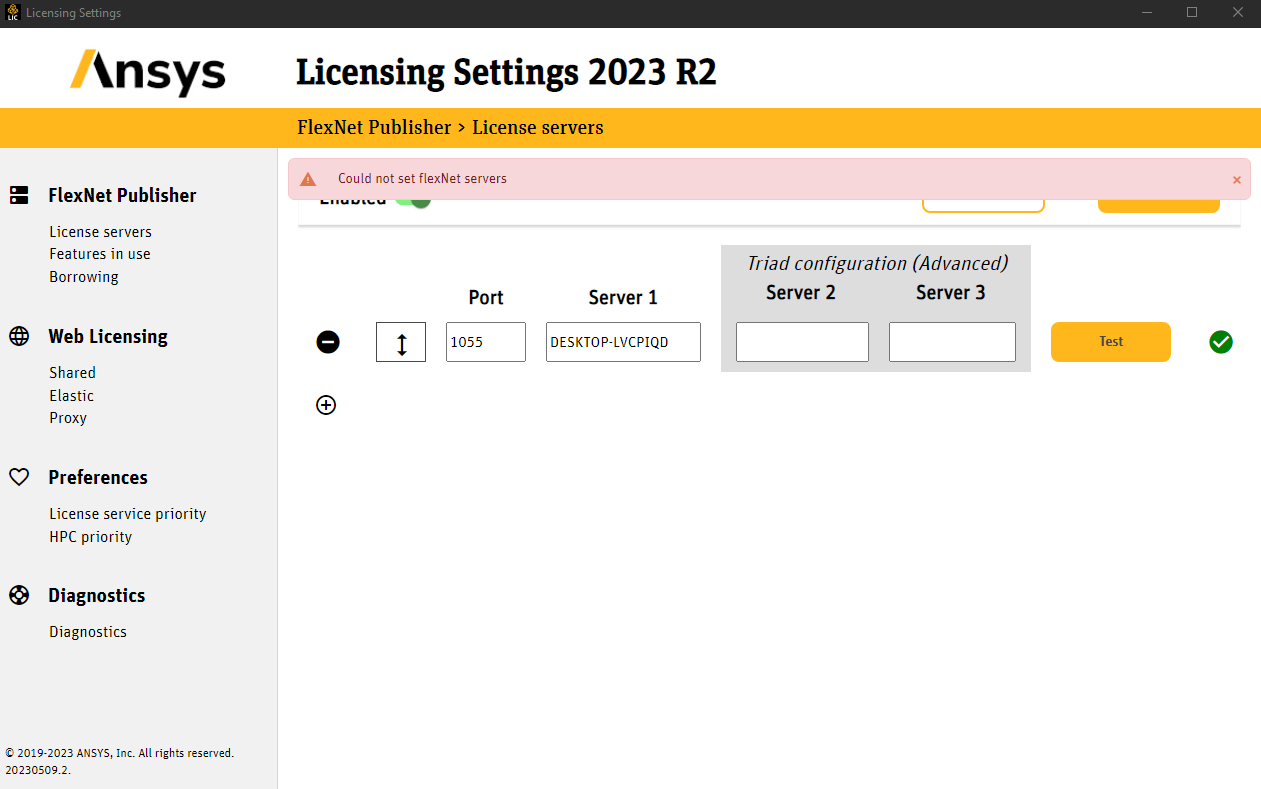
Task: Click the empty Server 3 field
Action: click(x=952, y=342)
